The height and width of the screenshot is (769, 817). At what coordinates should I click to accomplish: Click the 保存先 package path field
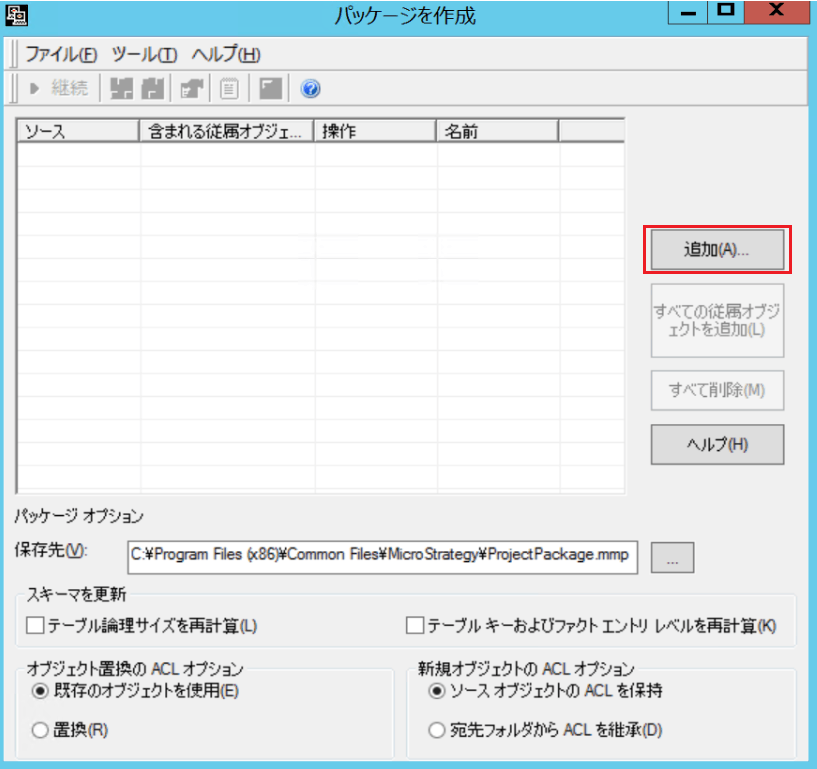pyautogui.click(x=382, y=557)
